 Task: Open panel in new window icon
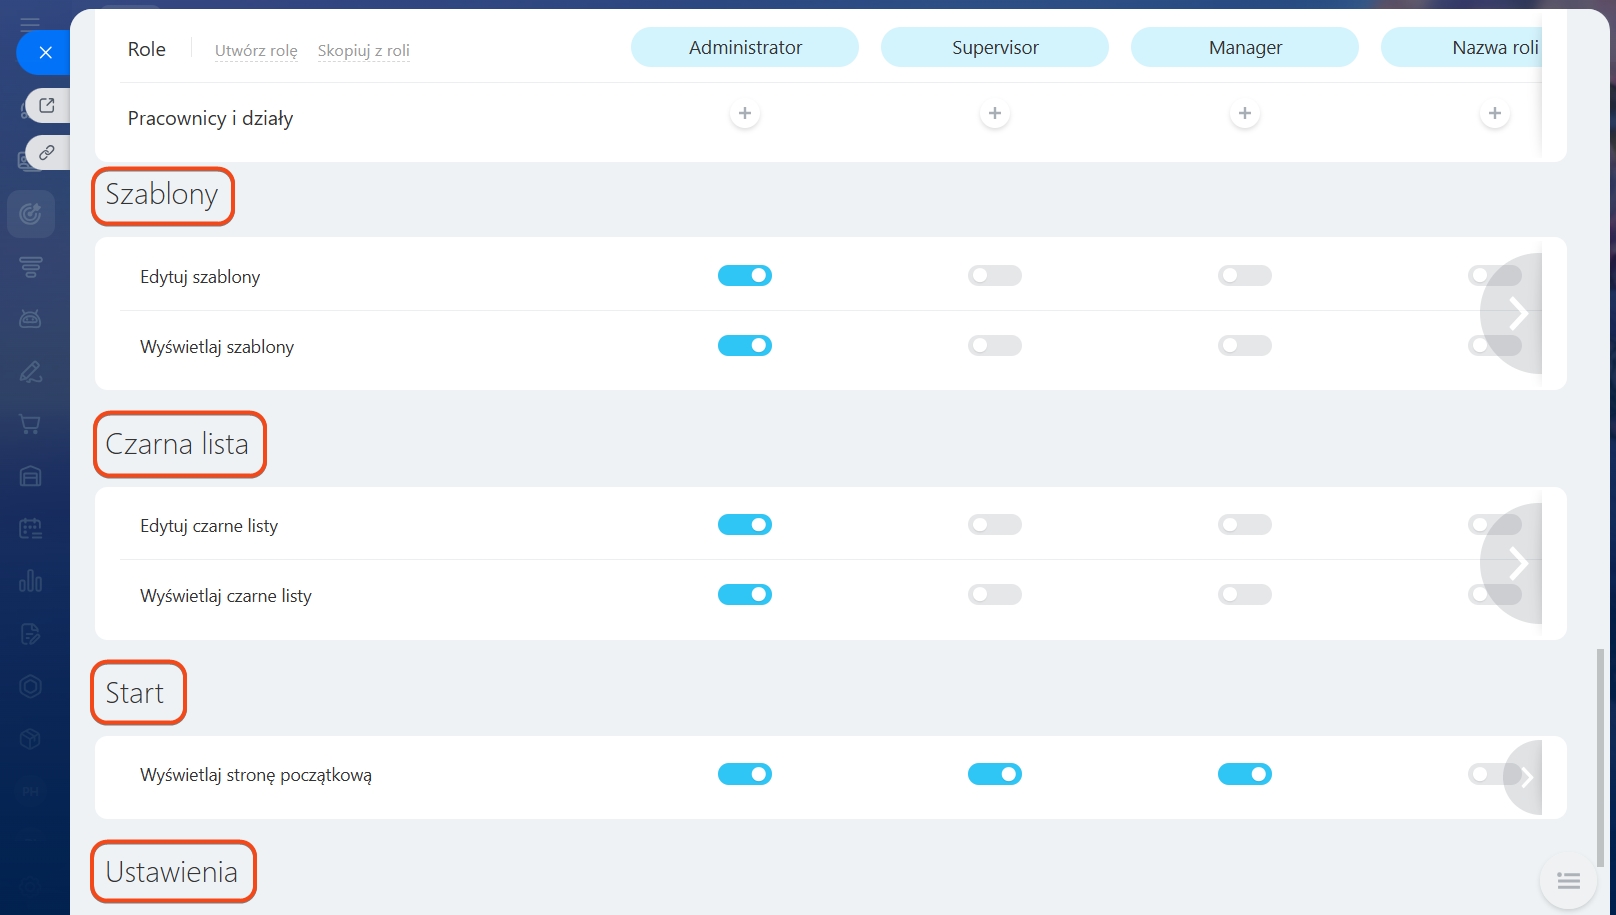pyautogui.click(x=47, y=105)
